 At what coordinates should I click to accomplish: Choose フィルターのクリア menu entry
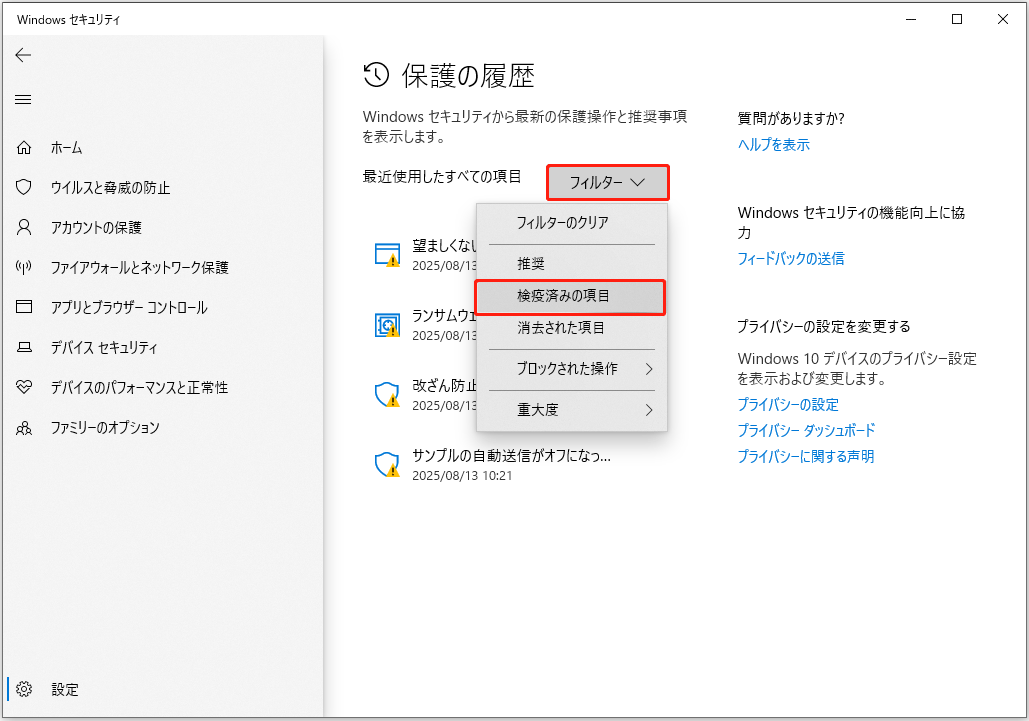pyautogui.click(x=562, y=223)
